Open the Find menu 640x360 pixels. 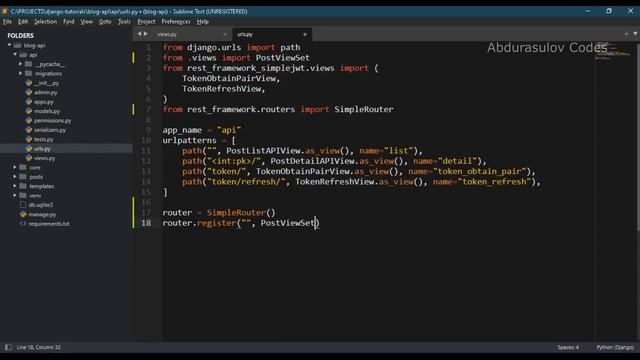(x=69, y=22)
